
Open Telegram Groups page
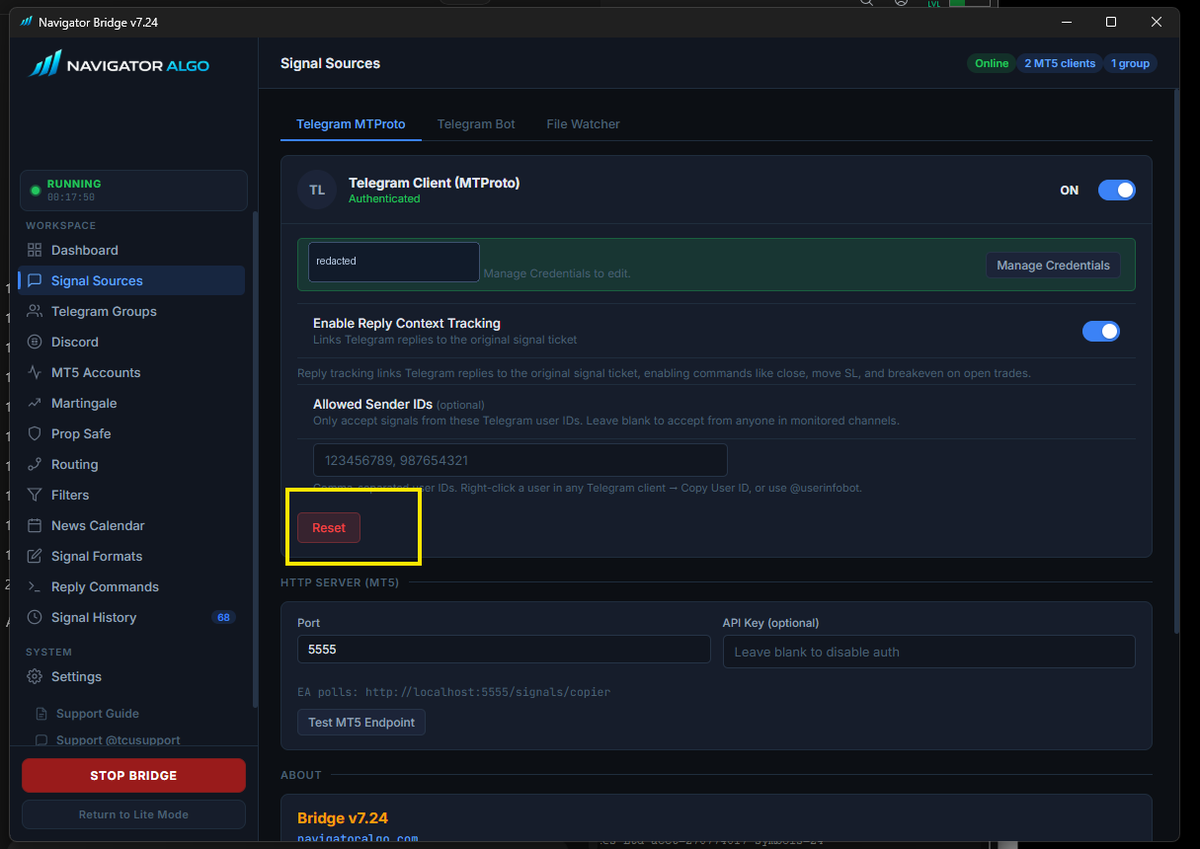(x=131, y=311)
